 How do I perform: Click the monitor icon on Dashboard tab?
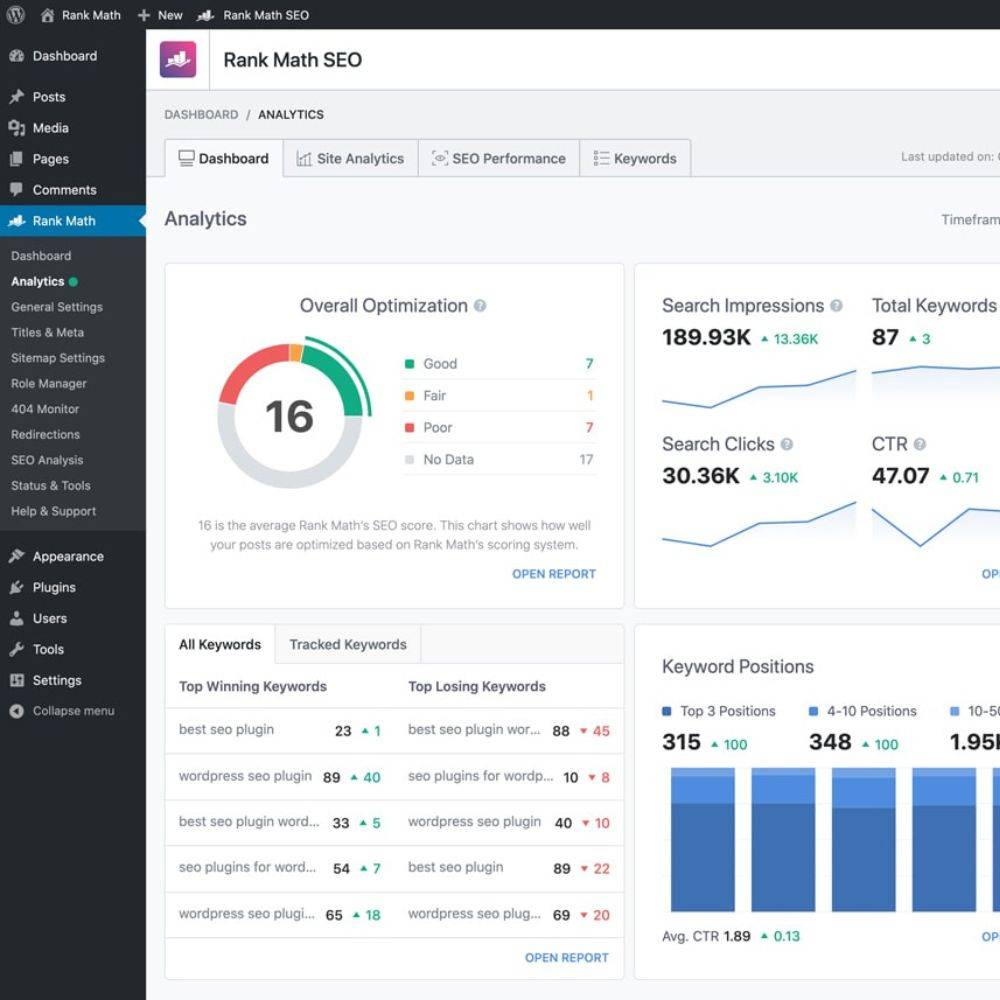(x=186, y=158)
